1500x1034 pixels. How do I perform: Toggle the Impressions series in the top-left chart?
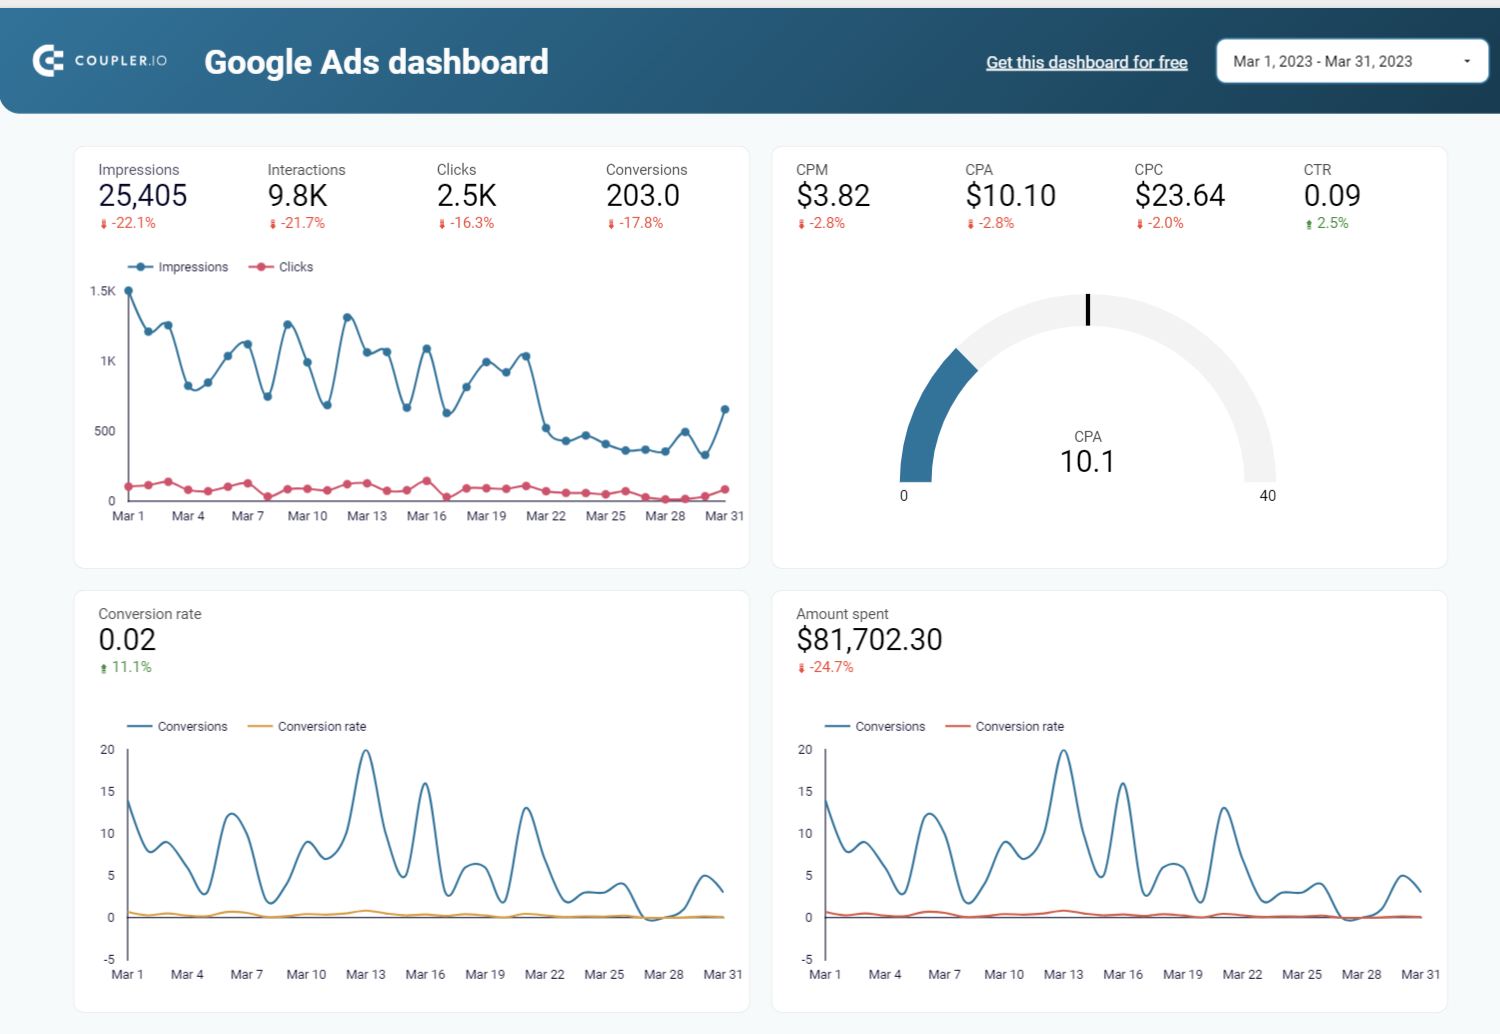(x=180, y=267)
